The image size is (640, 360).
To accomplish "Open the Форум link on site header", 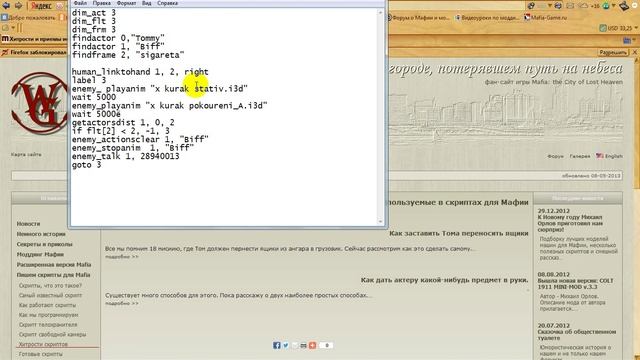I will tap(555, 156).
